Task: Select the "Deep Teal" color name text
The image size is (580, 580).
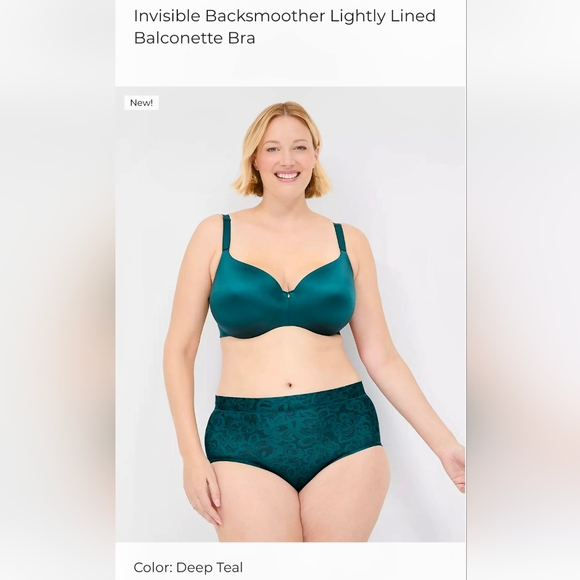Action: 209,567
